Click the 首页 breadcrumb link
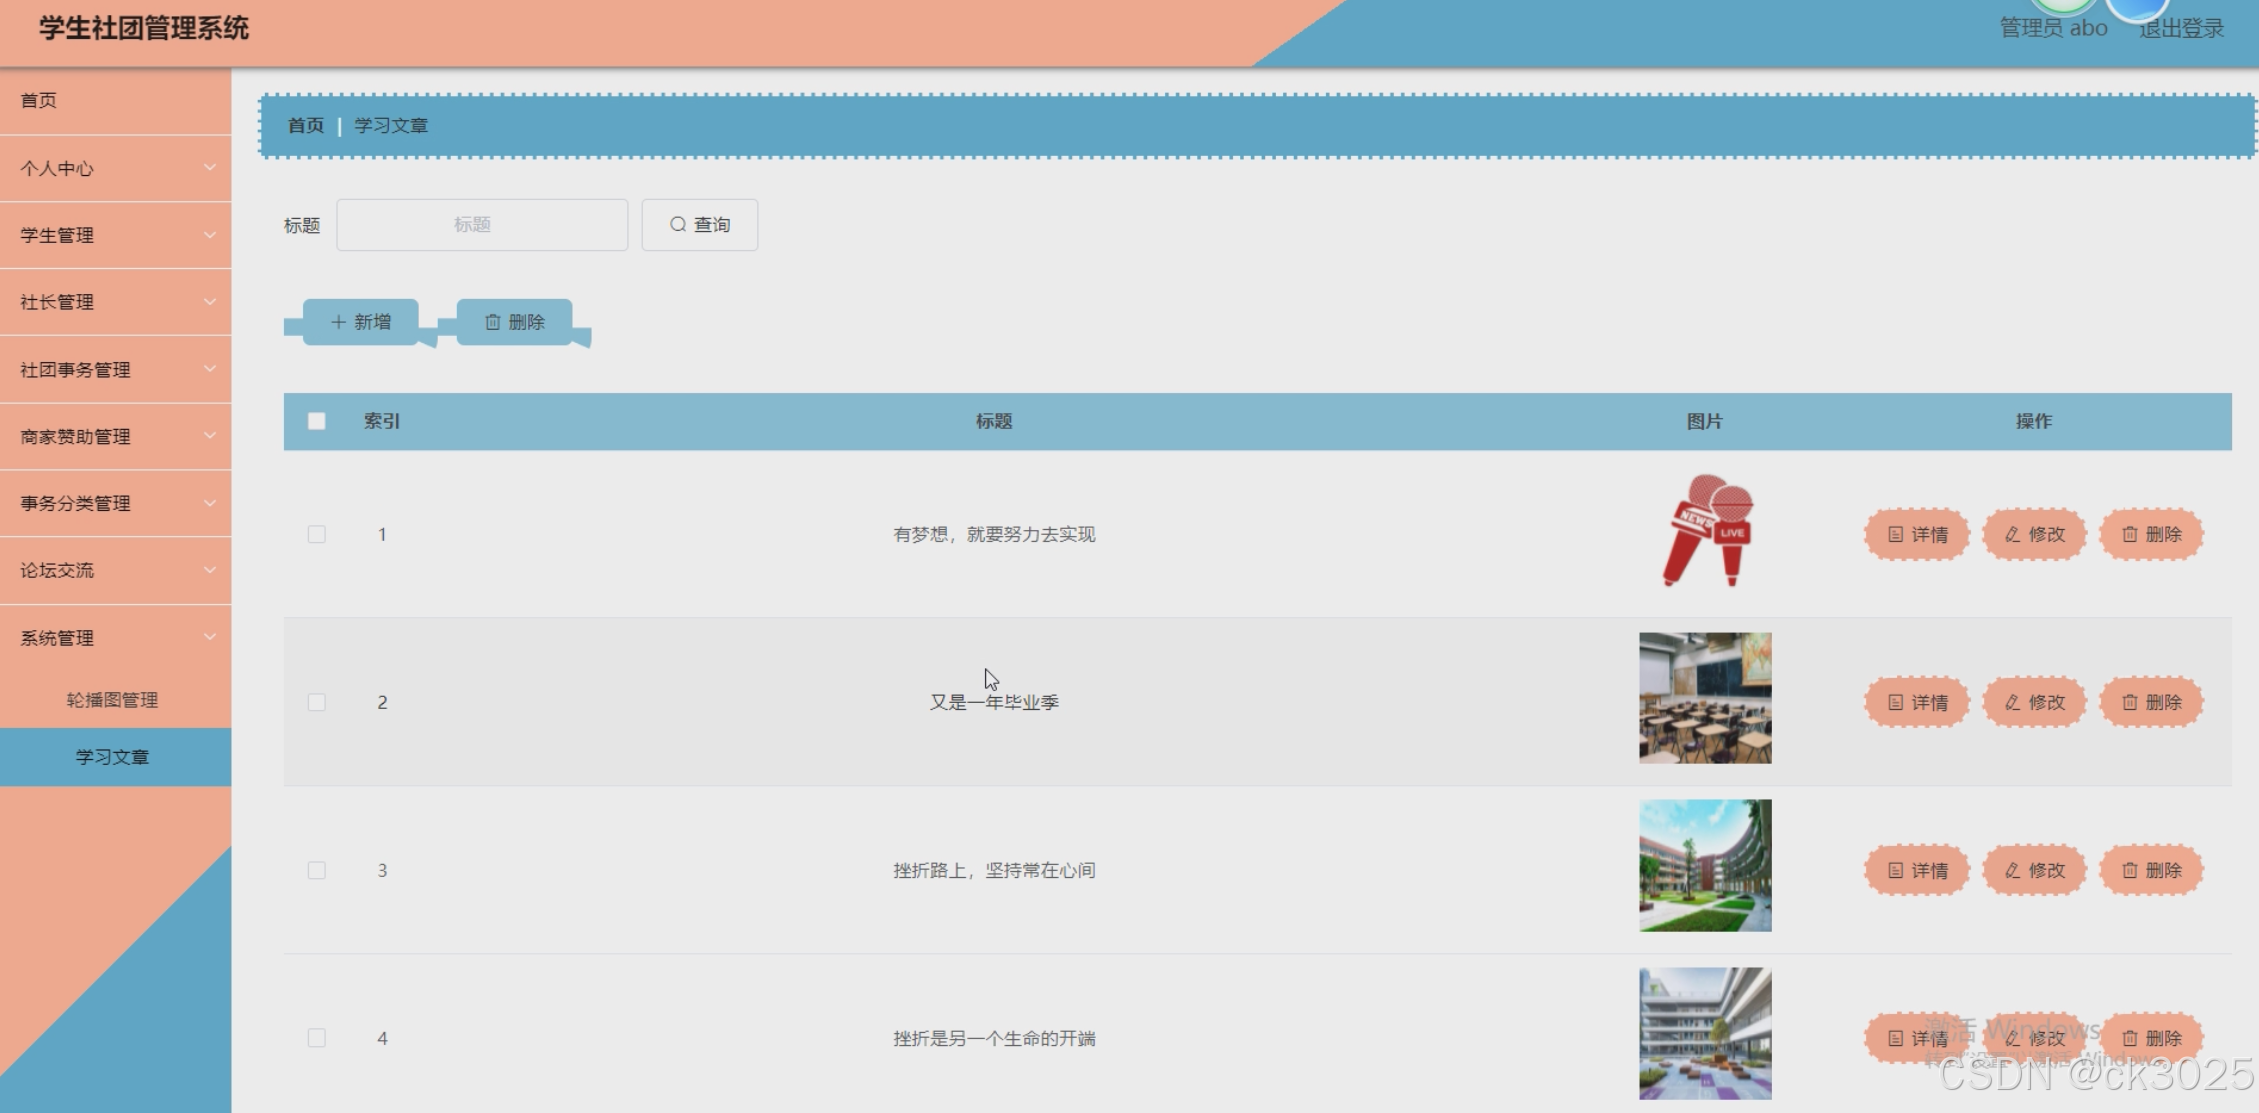The width and height of the screenshot is (2259, 1113). [306, 126]
